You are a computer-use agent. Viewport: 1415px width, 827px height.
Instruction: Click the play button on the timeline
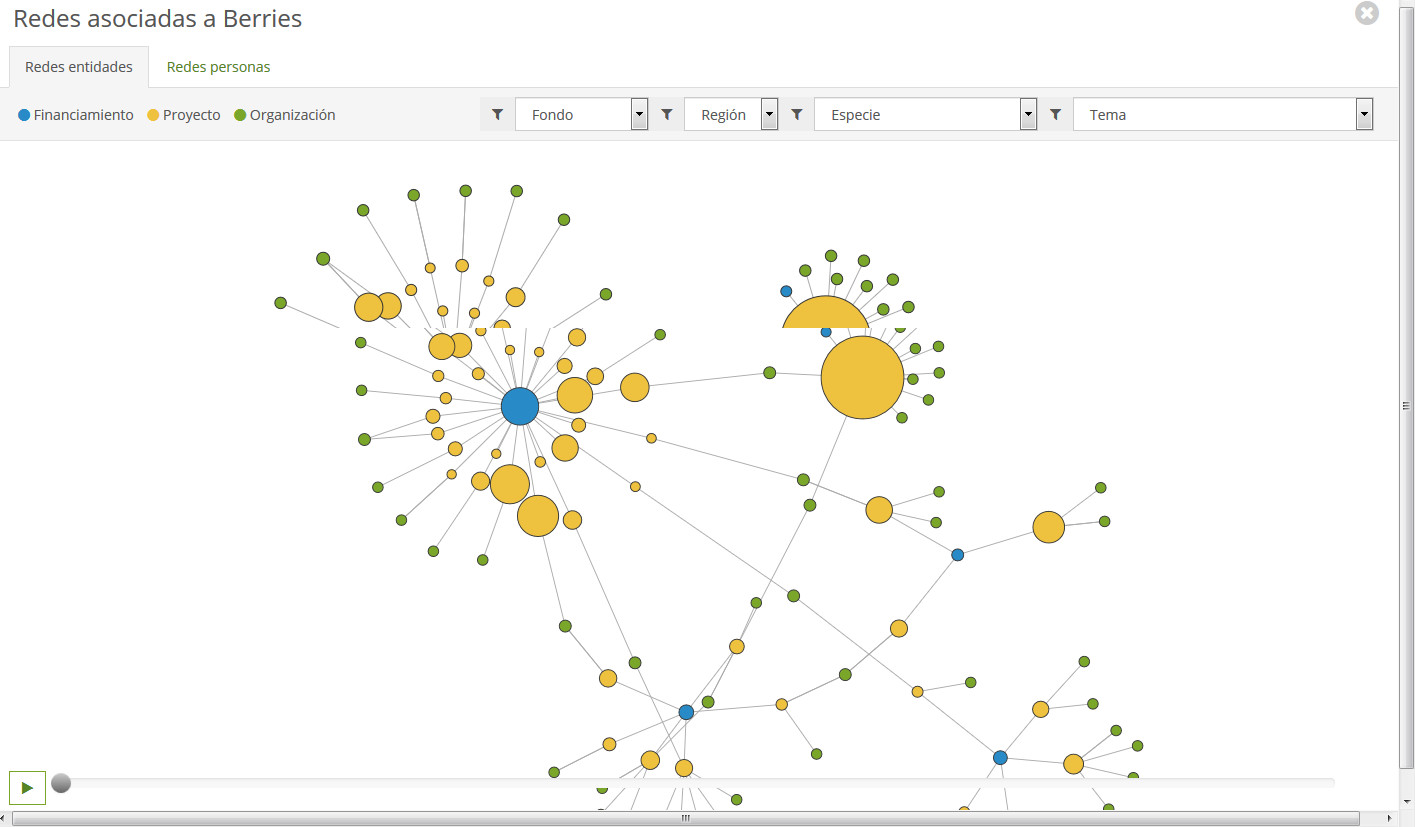pos(27,787)
